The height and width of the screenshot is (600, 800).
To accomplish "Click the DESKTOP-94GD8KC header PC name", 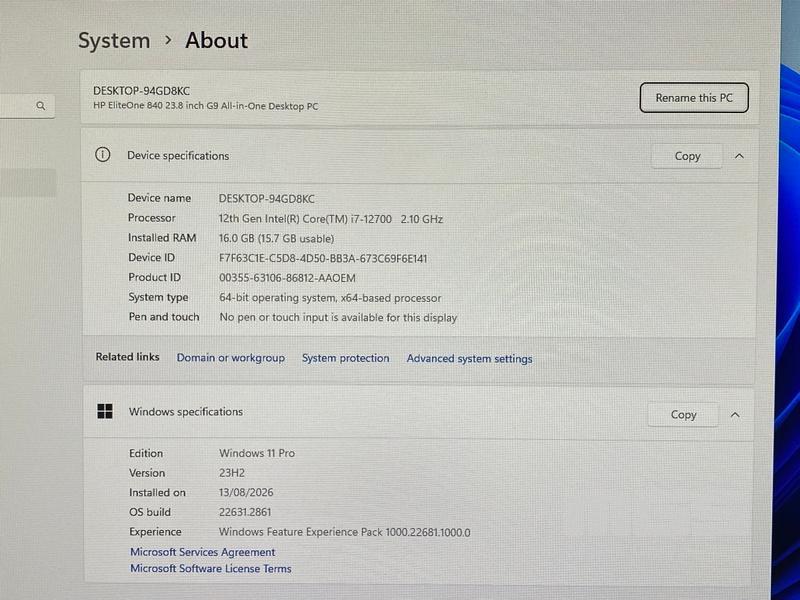I will (x=141, y=91).
